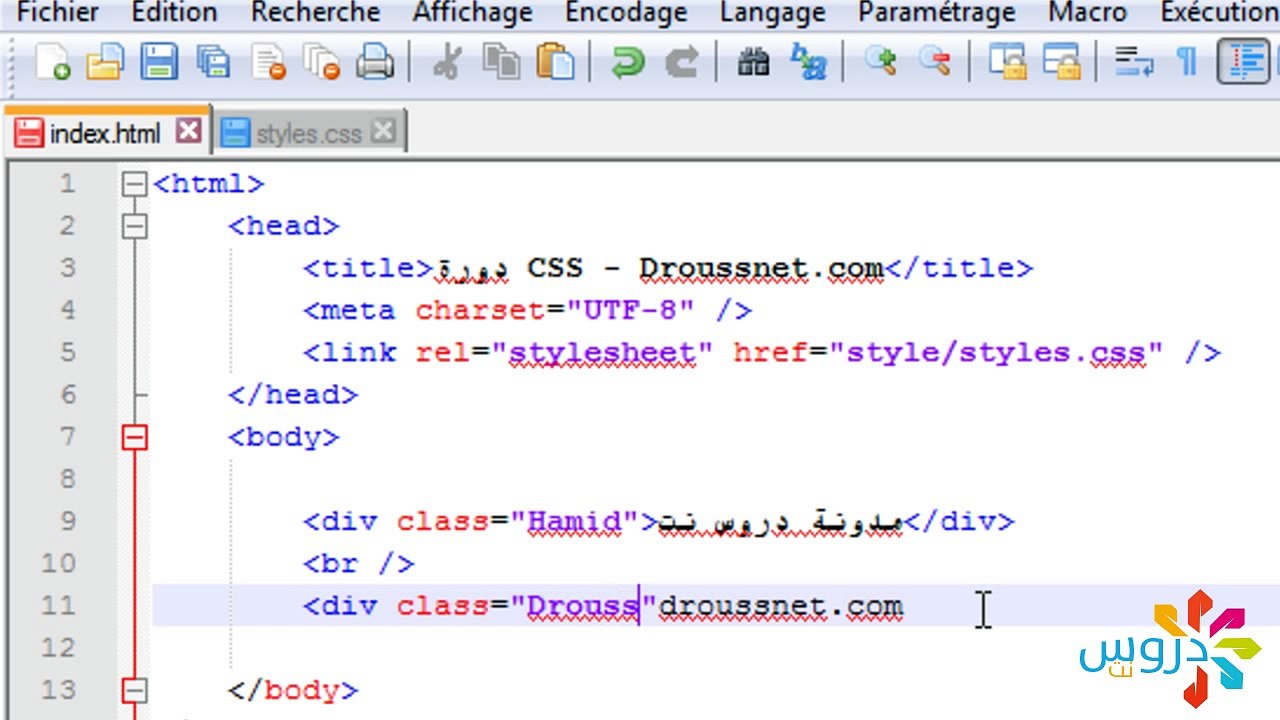Open the Langage menu
Screen dimensions: 1280x720
pyautogui.click(x=773, y=13)
